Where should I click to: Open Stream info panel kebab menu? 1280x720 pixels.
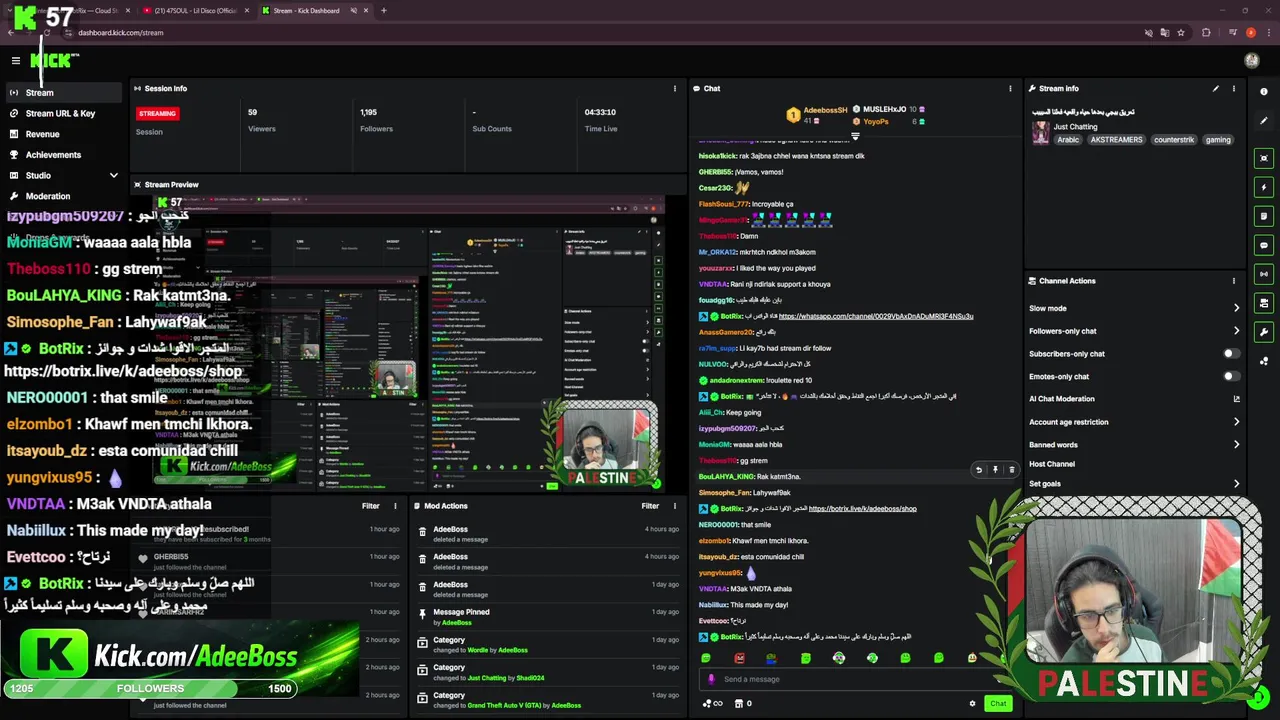1234,88
